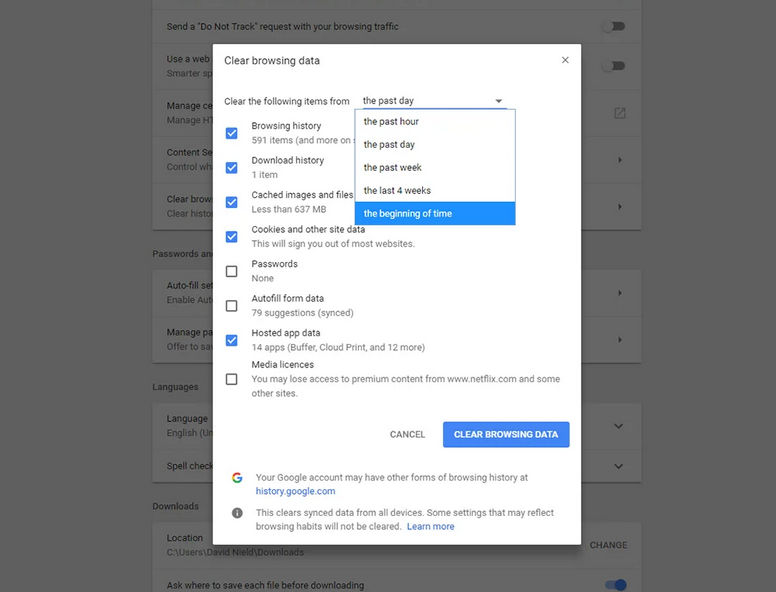776x592 pixels.
Task: Uncheck the Download history checkbox
Action: [x=232, y=167]
